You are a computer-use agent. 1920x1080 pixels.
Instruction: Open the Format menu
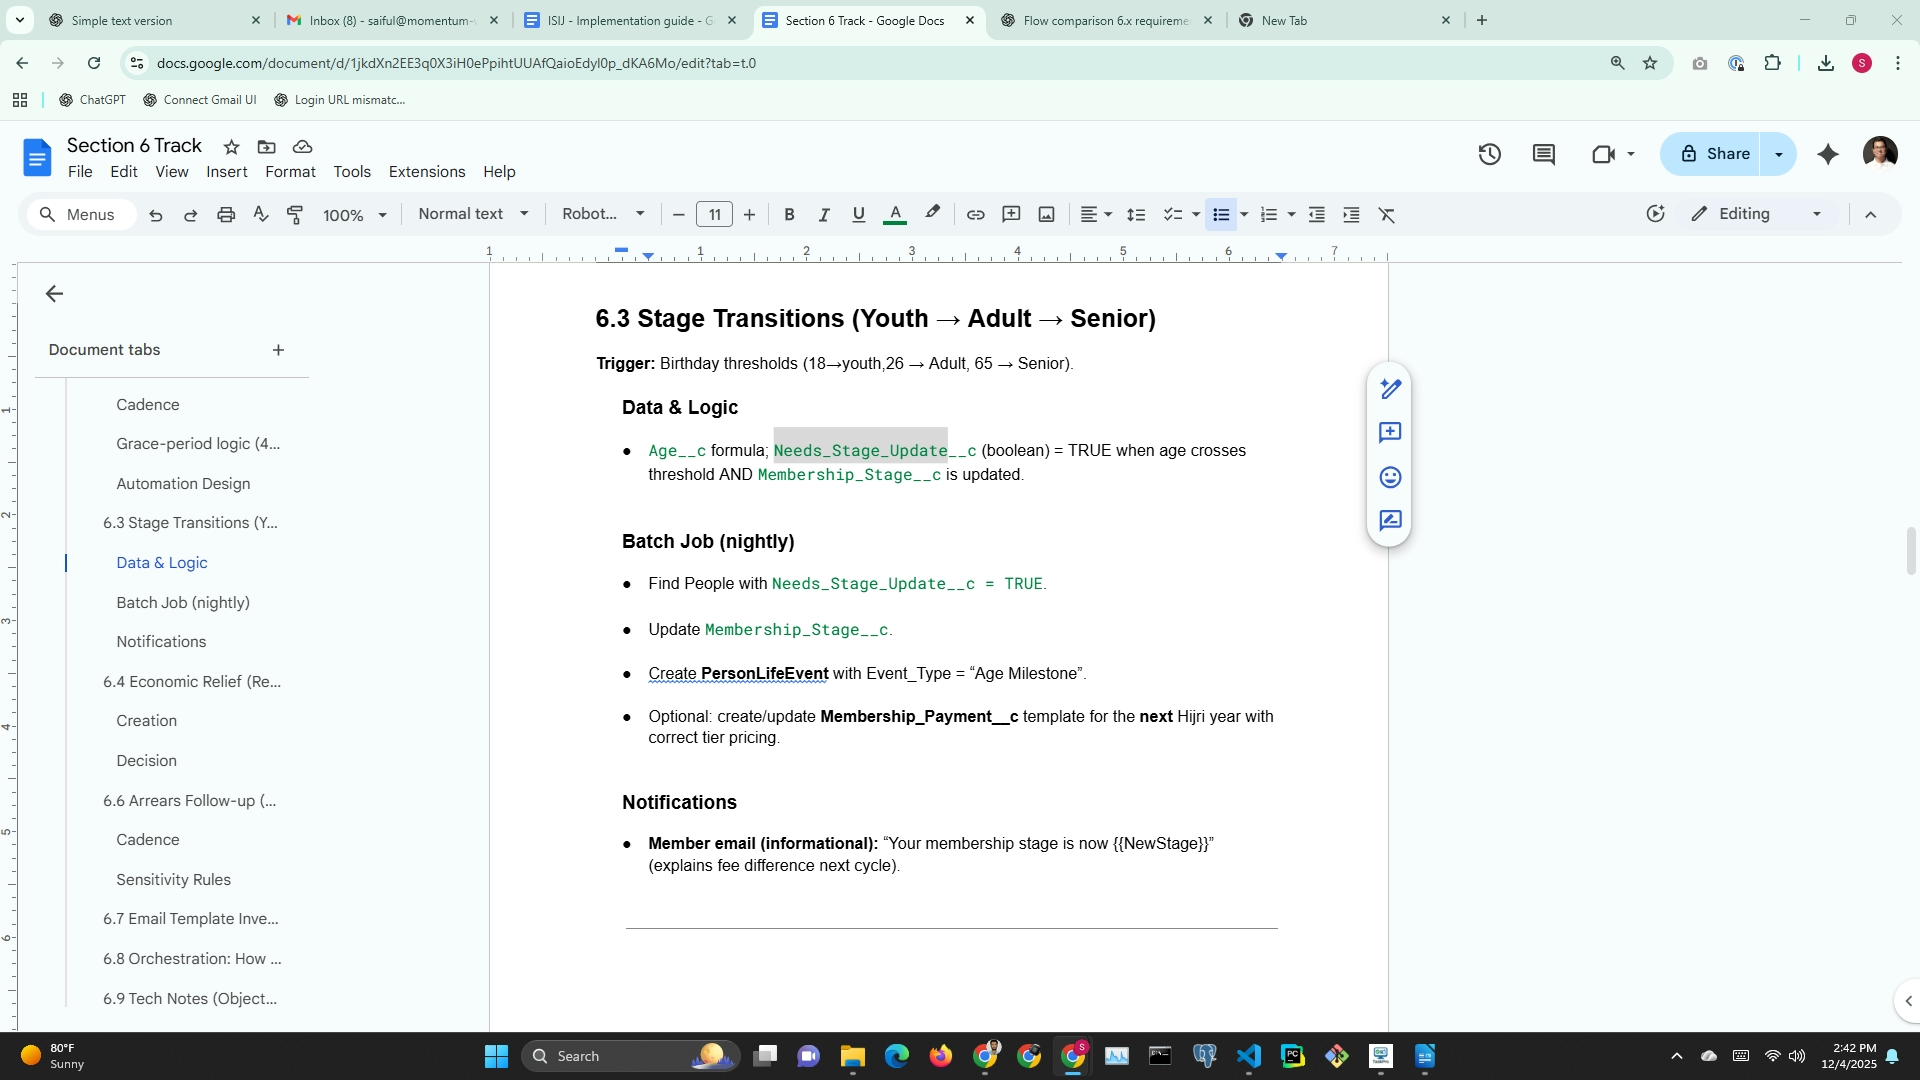(x=290, y=172)
